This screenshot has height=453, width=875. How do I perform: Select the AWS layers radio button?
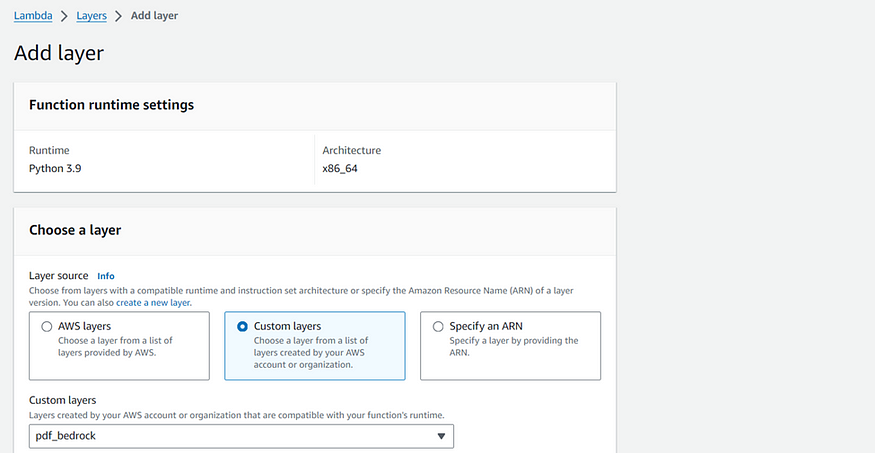tap(47, 326)
